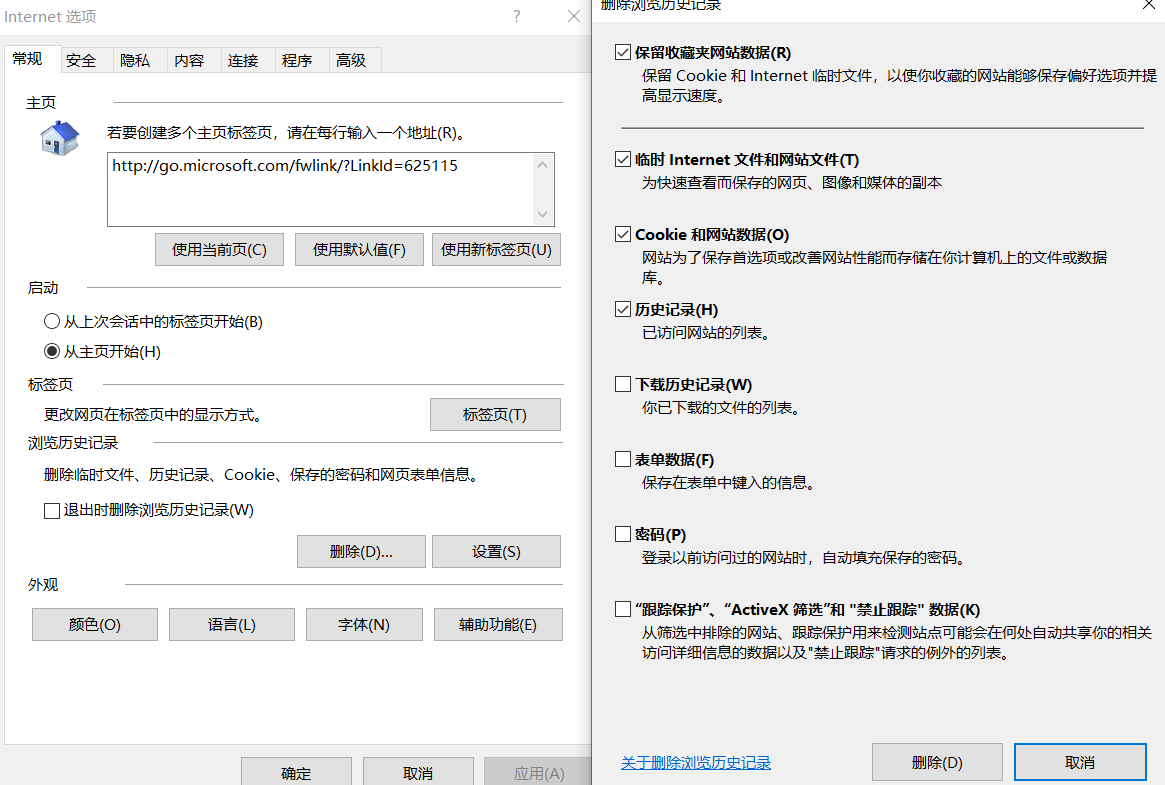Select 从上次会话中的标签页开始 radio option

click(52, 322)
